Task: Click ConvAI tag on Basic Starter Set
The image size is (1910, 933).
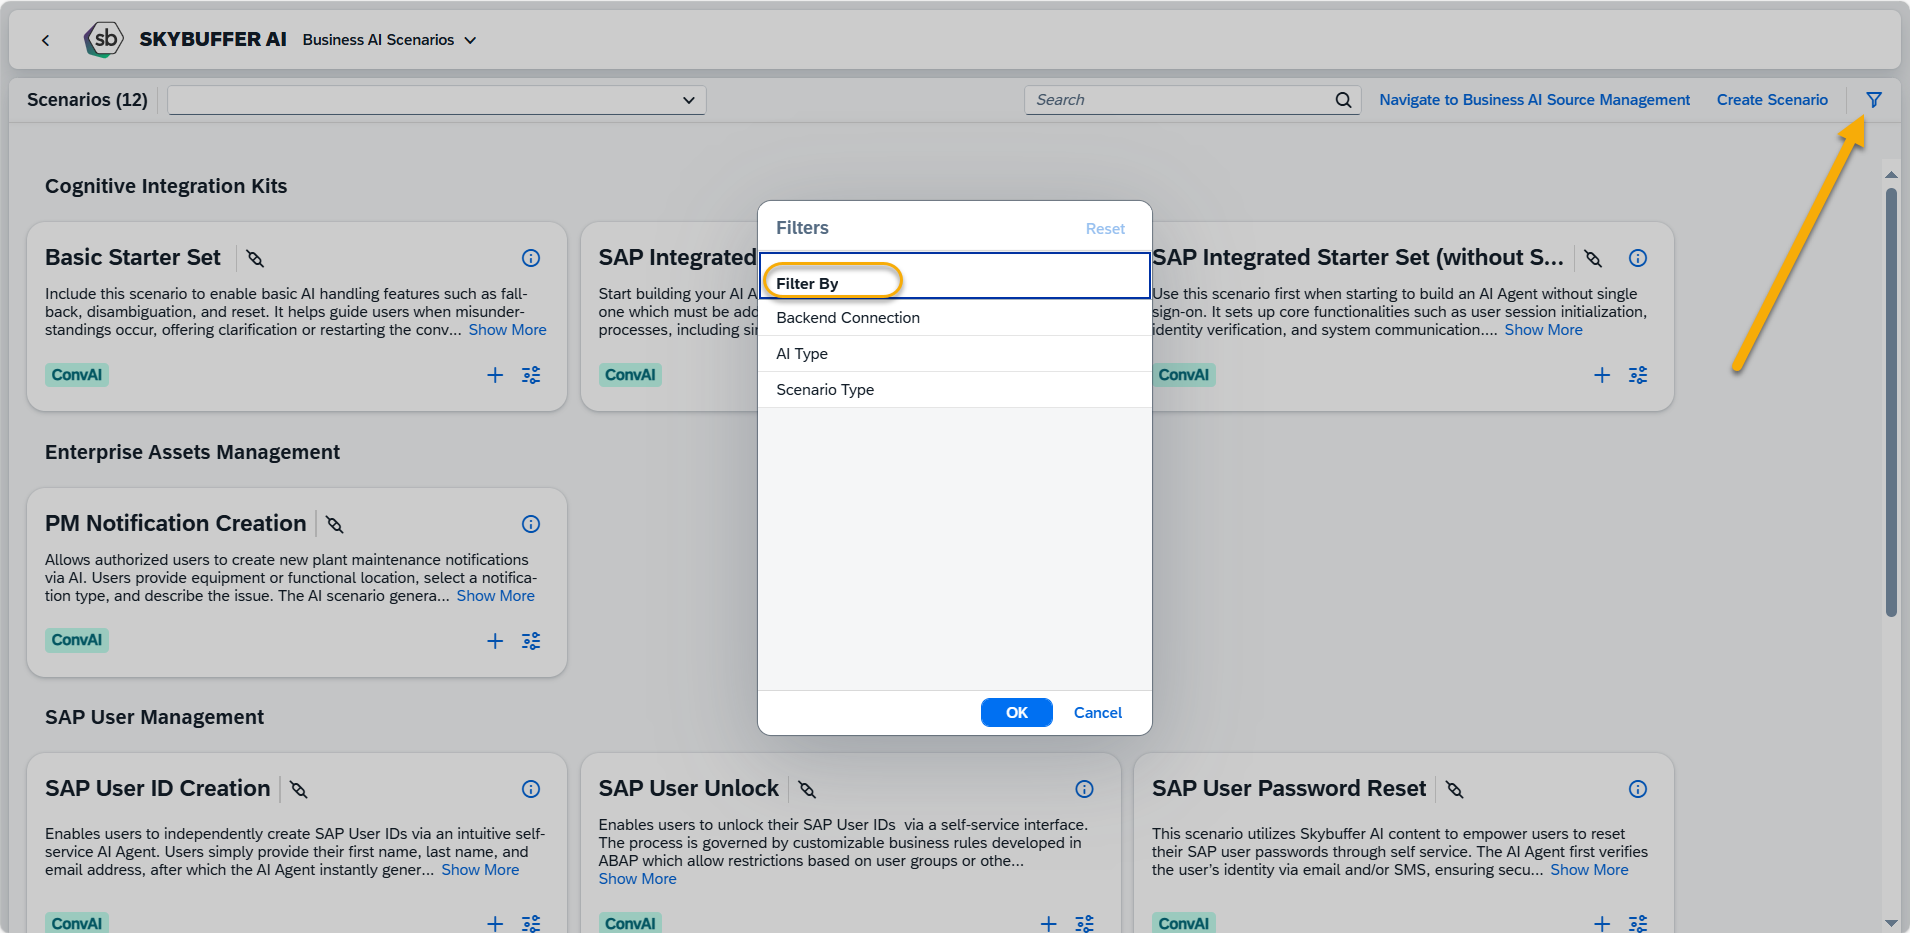Action: click(77, 375)
